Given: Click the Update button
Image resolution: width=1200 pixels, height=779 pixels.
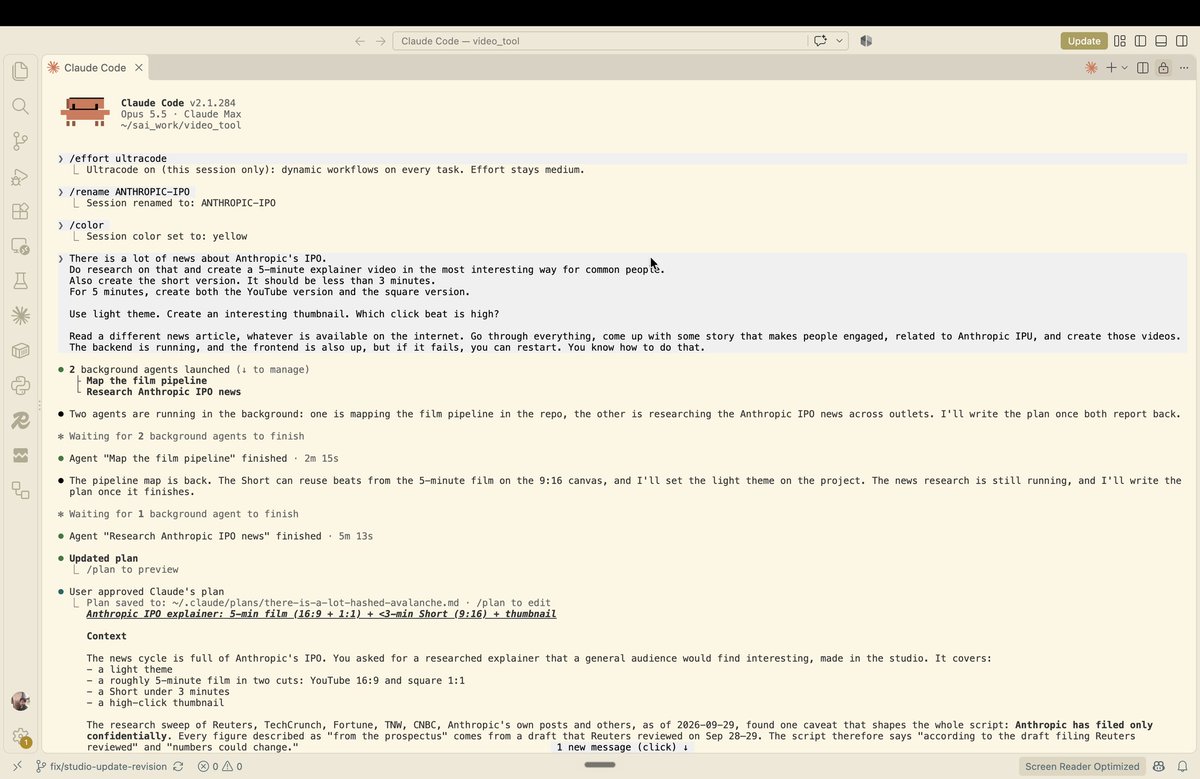Looking at the screenshot, I should point(1084,41).
